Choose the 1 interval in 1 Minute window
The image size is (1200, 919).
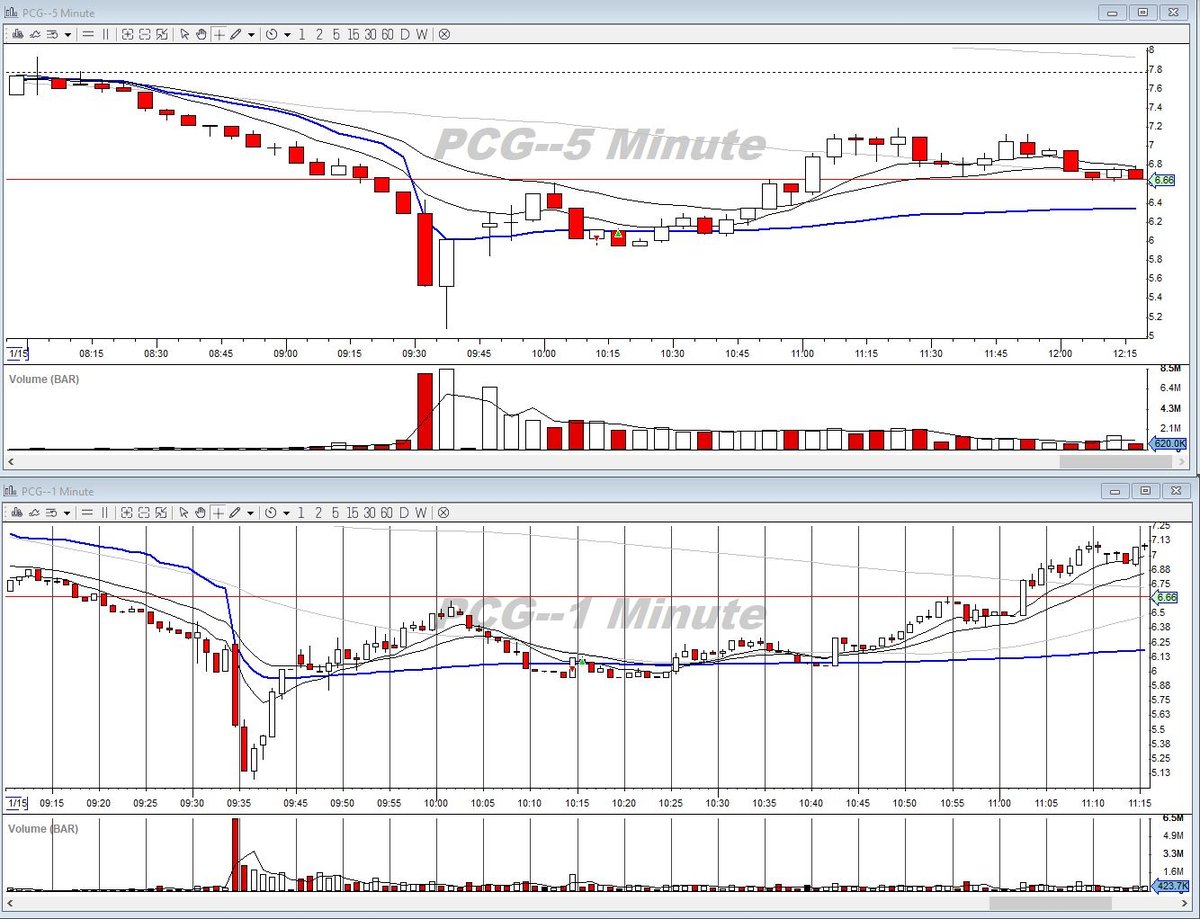point(302,512)
